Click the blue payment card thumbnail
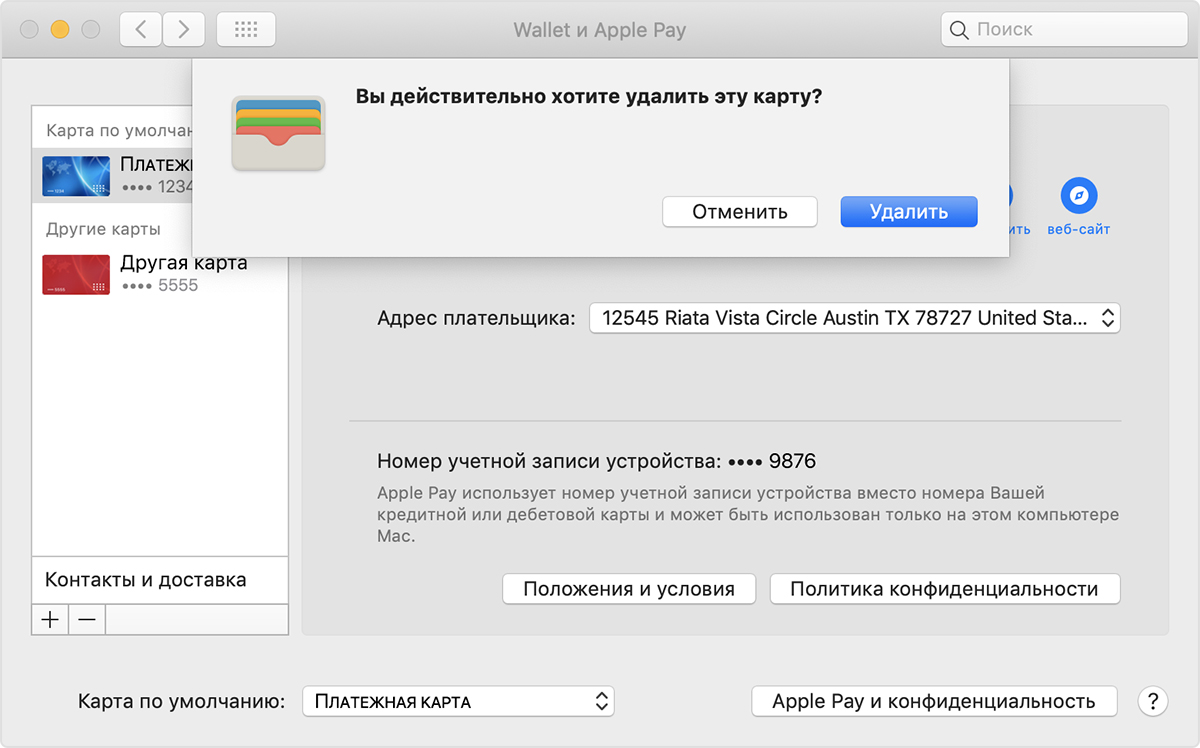Viewport: 1200px width, 748px height. (x=76, y=176)
